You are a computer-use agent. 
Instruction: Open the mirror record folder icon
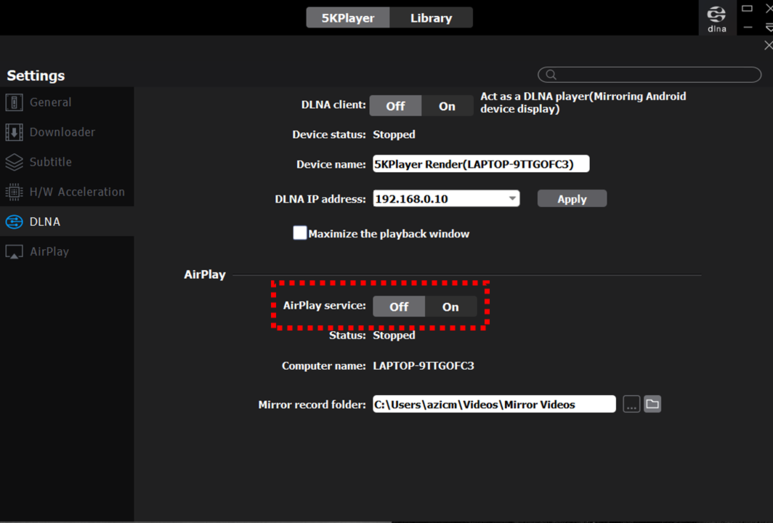652,404
